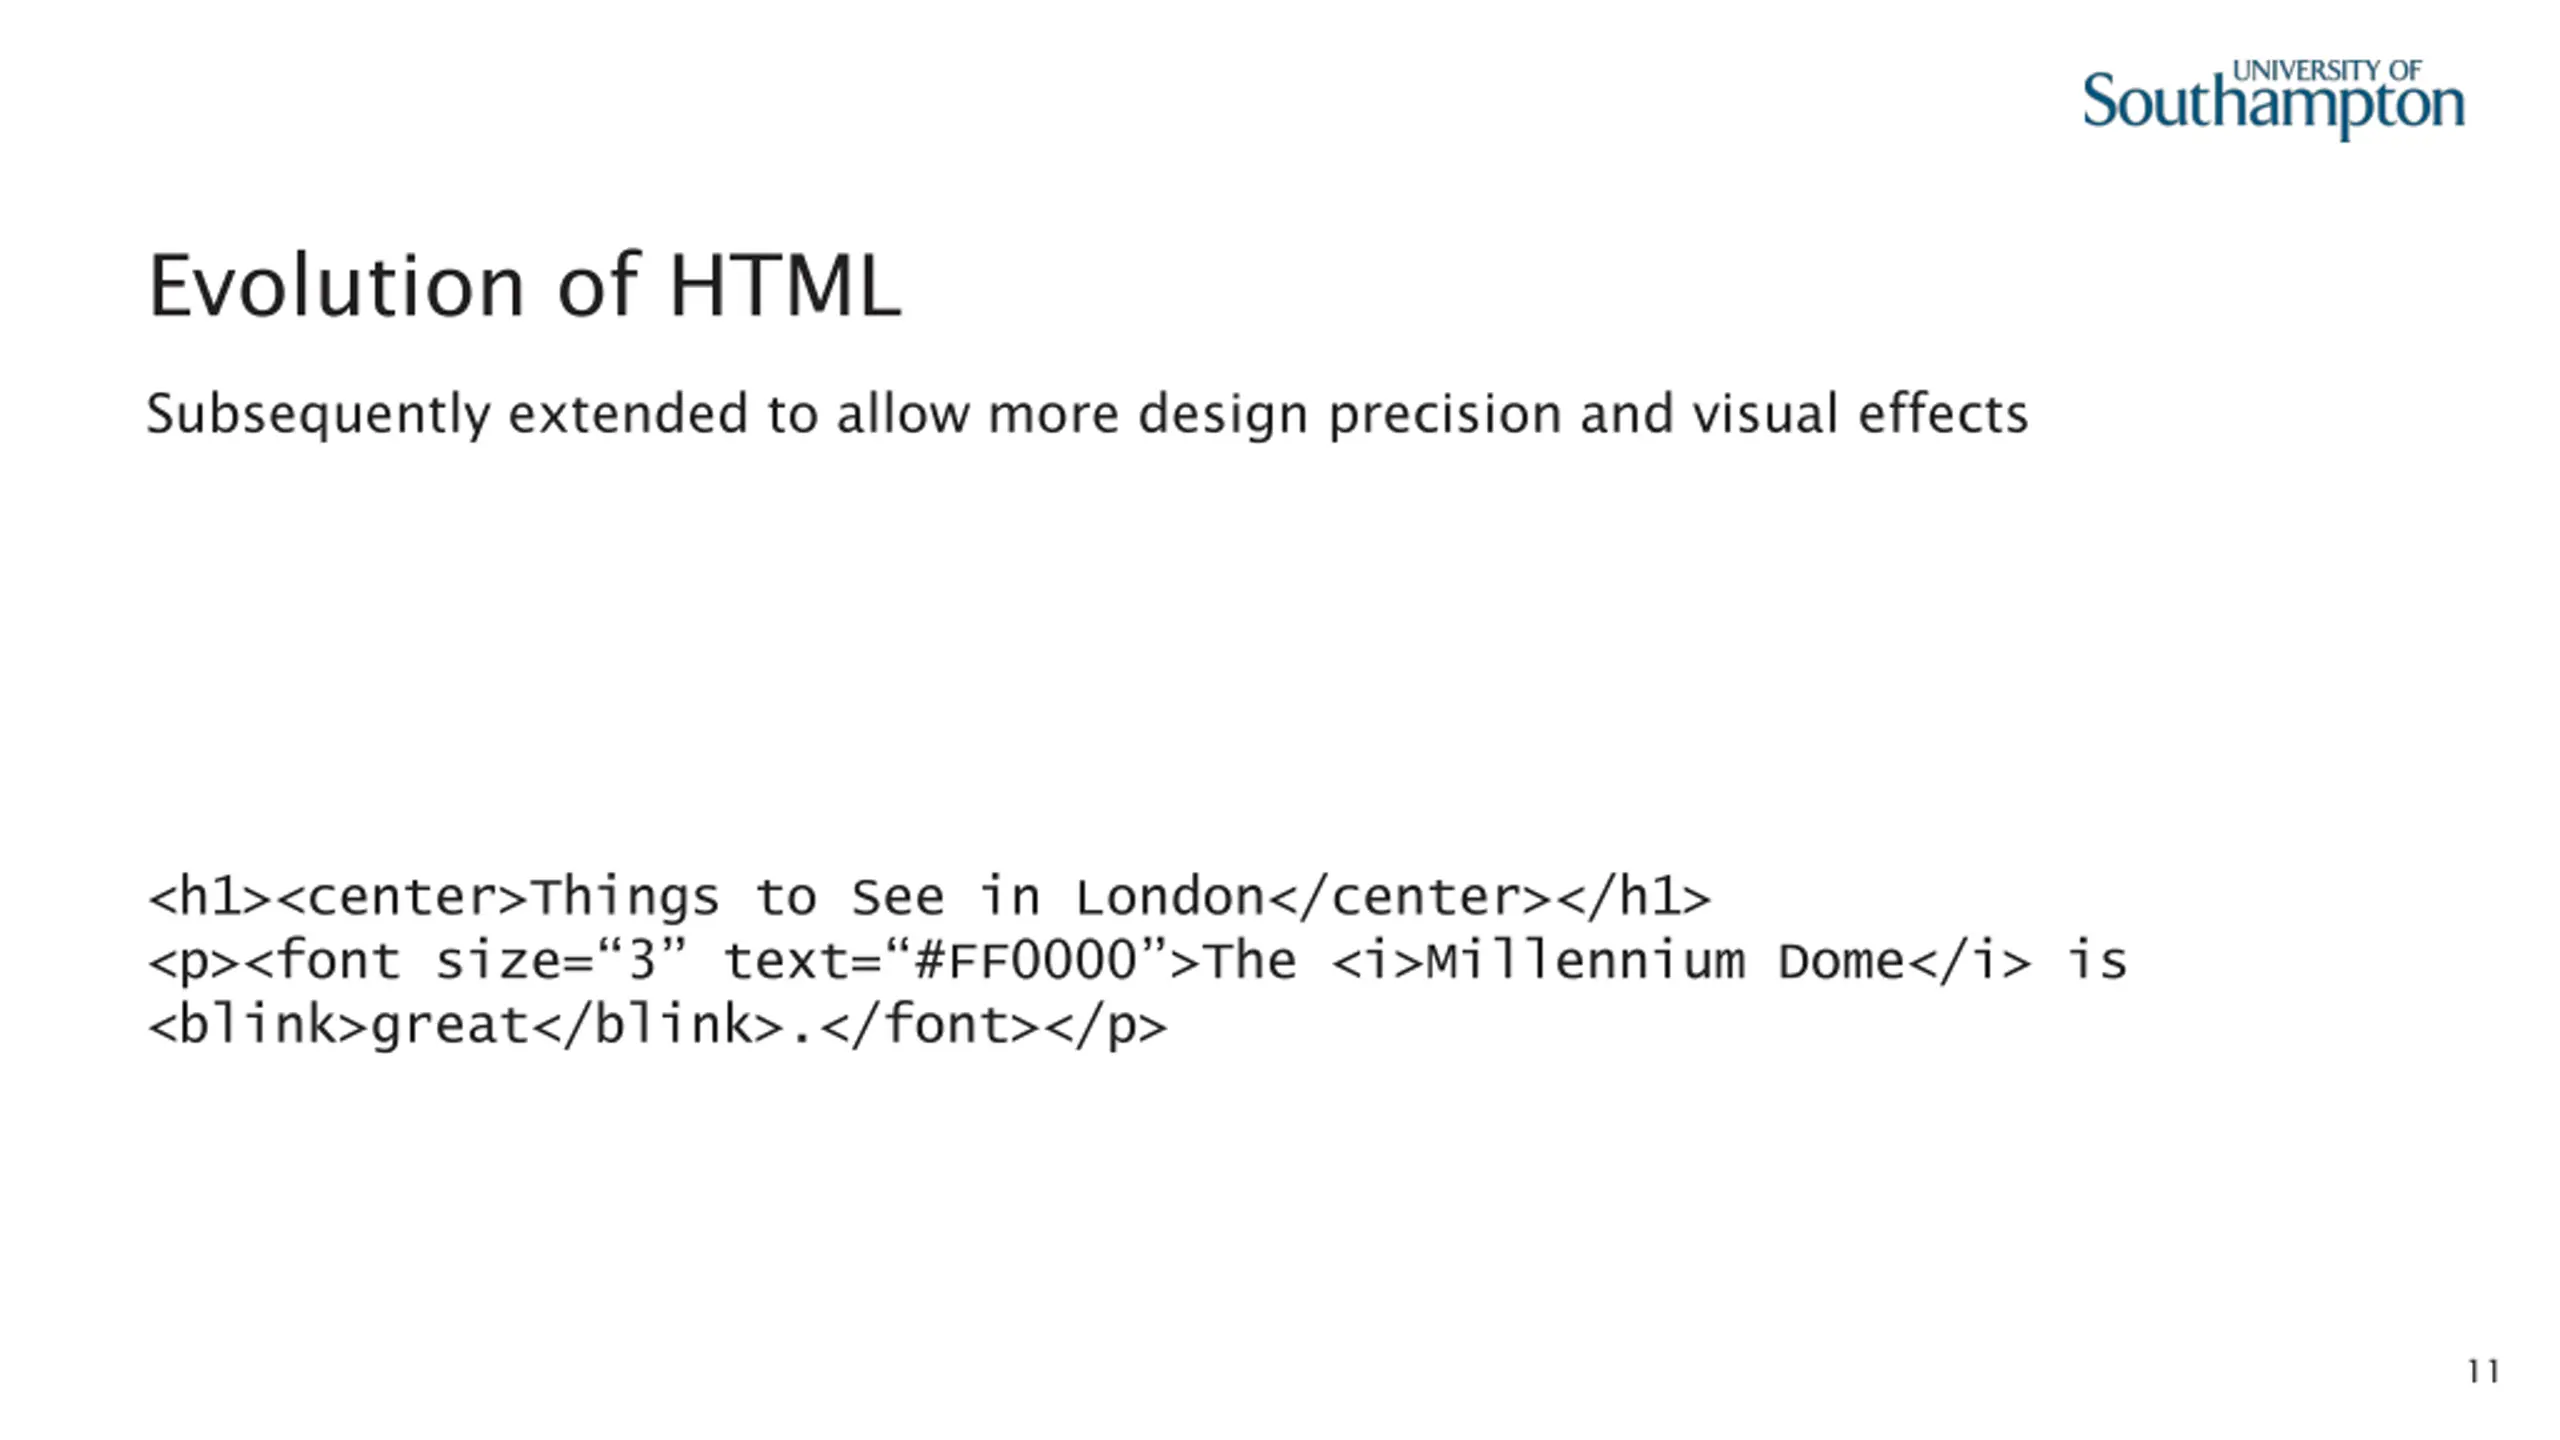
Task: Click the word 'visual effects' in subtitle
Action: 1860,413
